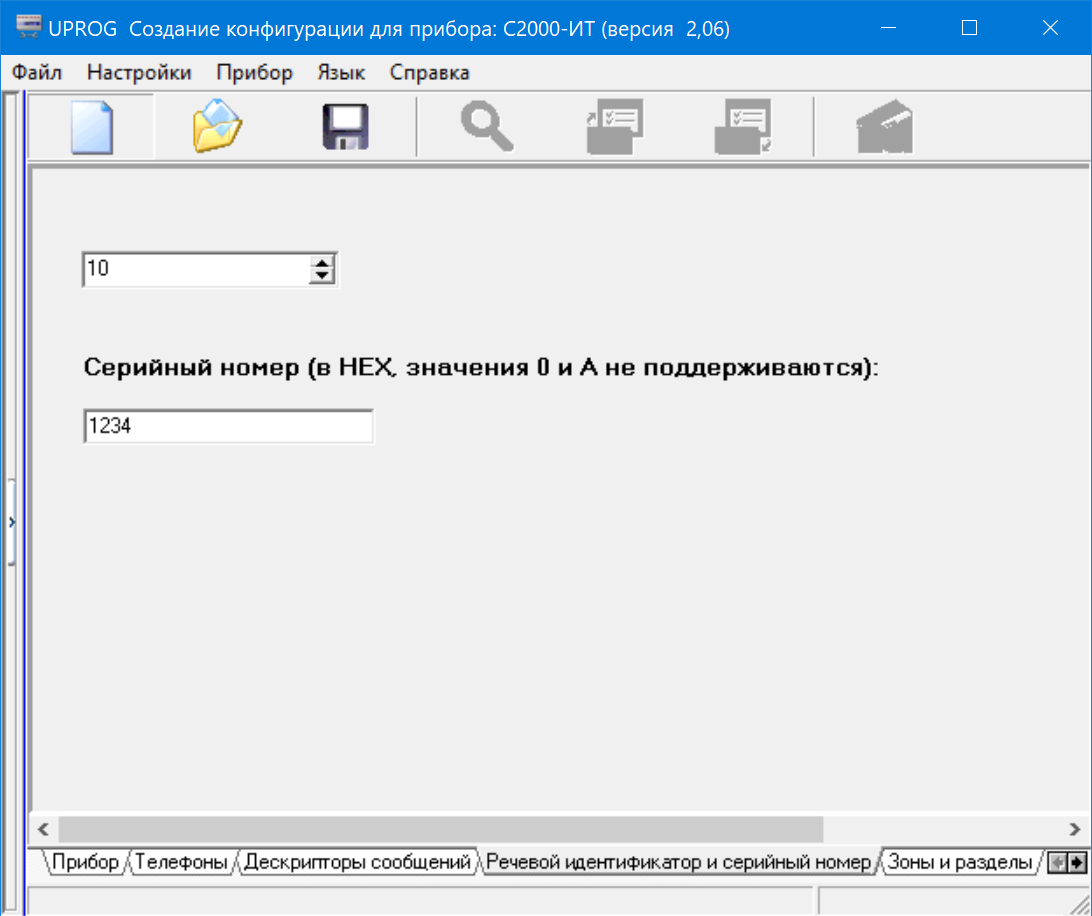Image resolution: width=1092 pixels, height=916 pixels.
Task: Switch to the Телефоны tab
Action: [181, 862]
